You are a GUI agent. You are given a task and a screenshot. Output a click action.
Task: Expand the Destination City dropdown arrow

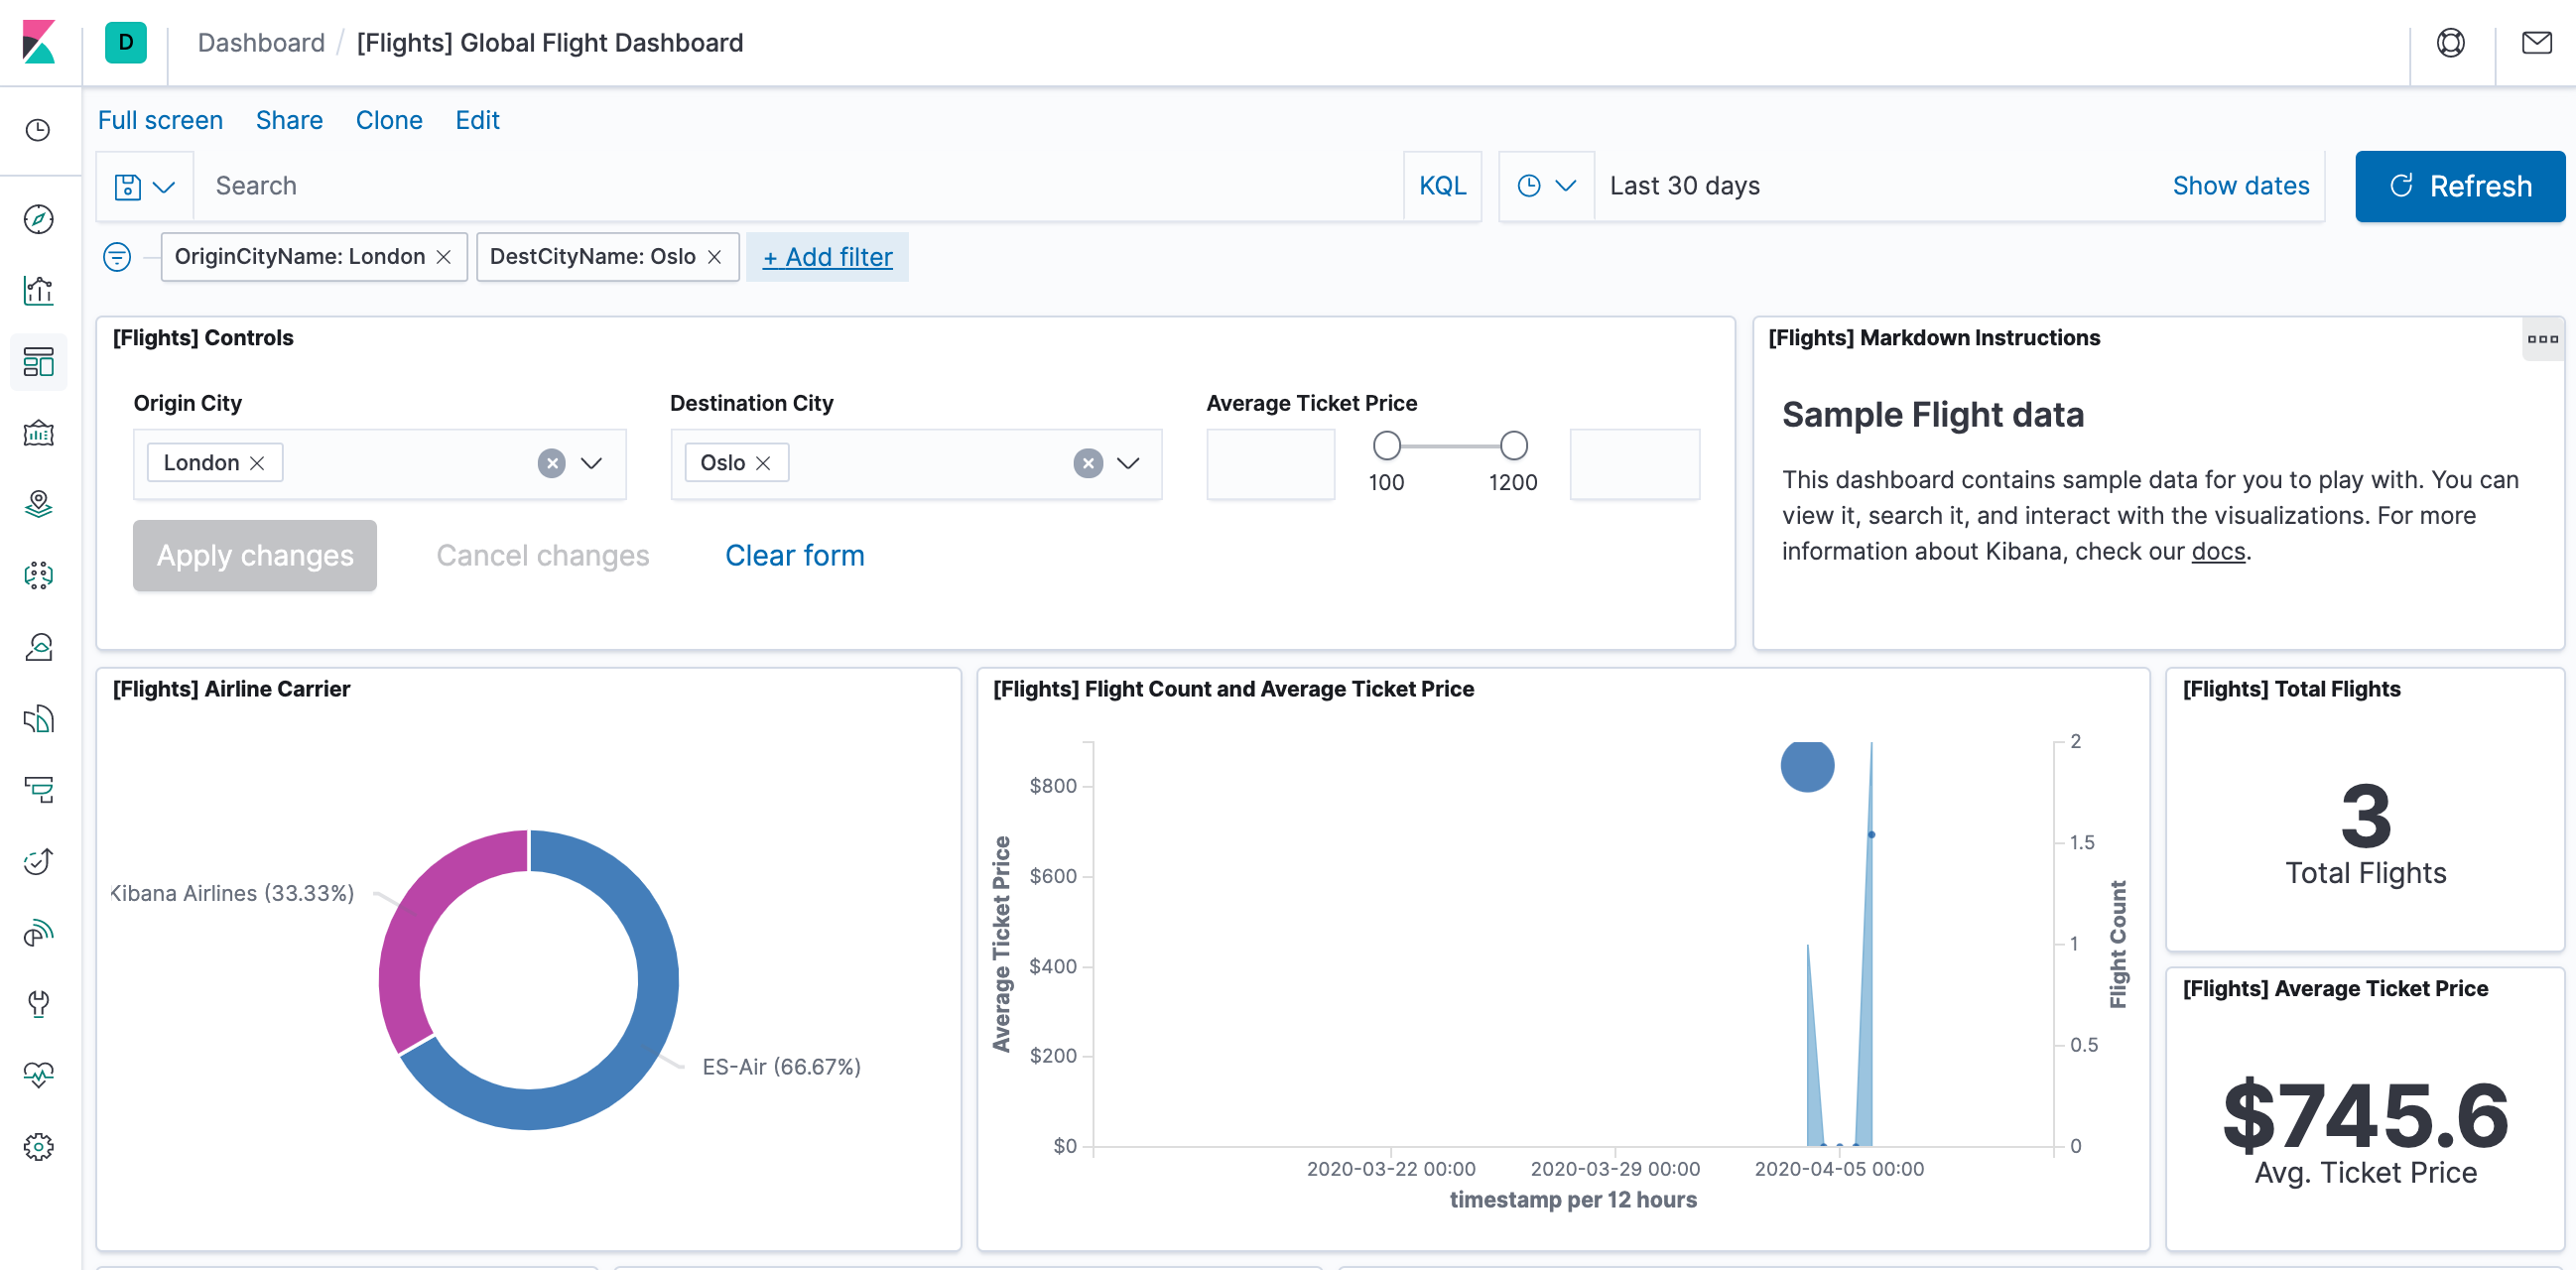pyautogui.click(x=1128, y=463)
